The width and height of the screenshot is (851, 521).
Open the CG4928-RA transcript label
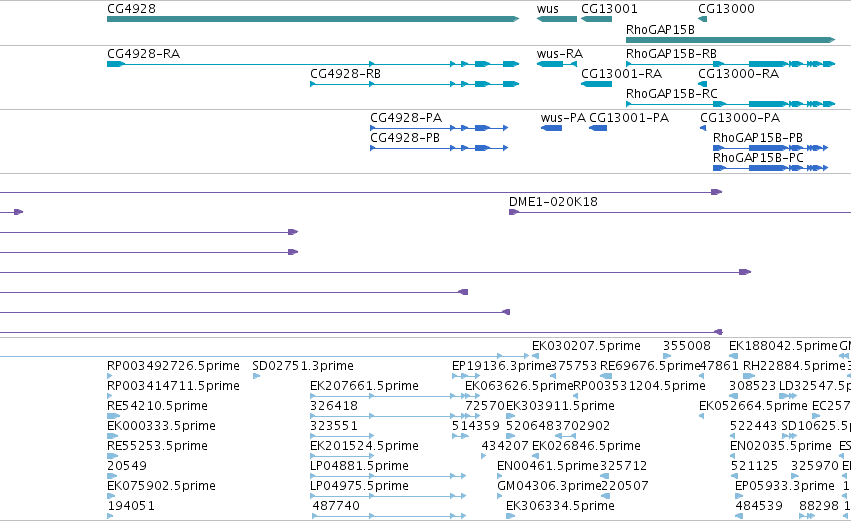[143, 54]
